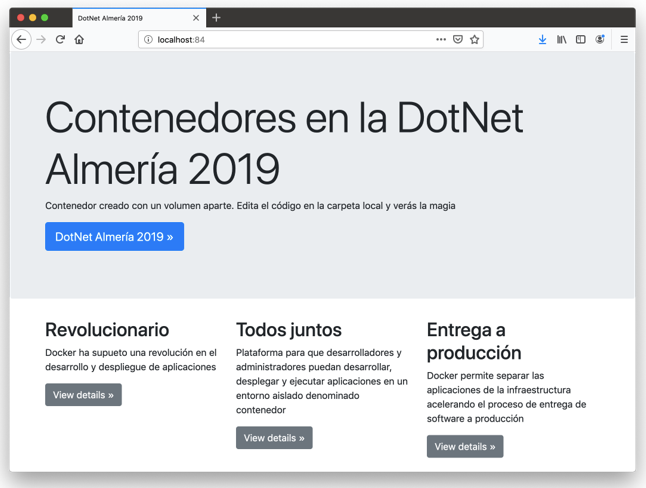Reload the current page
The height and width of the screenshot is (488, 646).
60,40
